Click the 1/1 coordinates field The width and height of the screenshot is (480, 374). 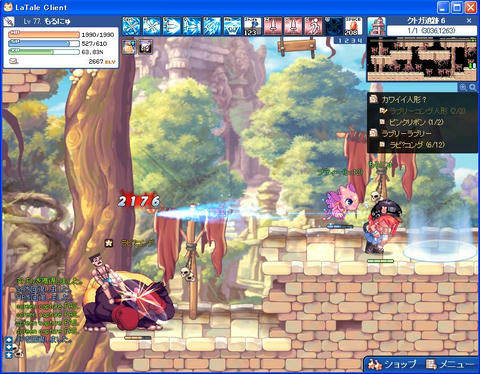tap(432, 31)
